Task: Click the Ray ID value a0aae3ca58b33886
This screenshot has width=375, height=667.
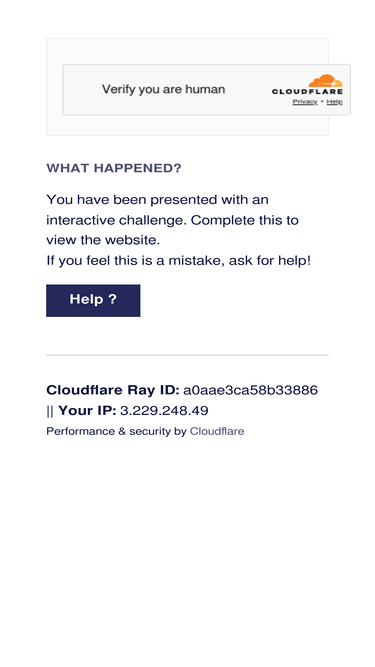Action: point(250,390)
